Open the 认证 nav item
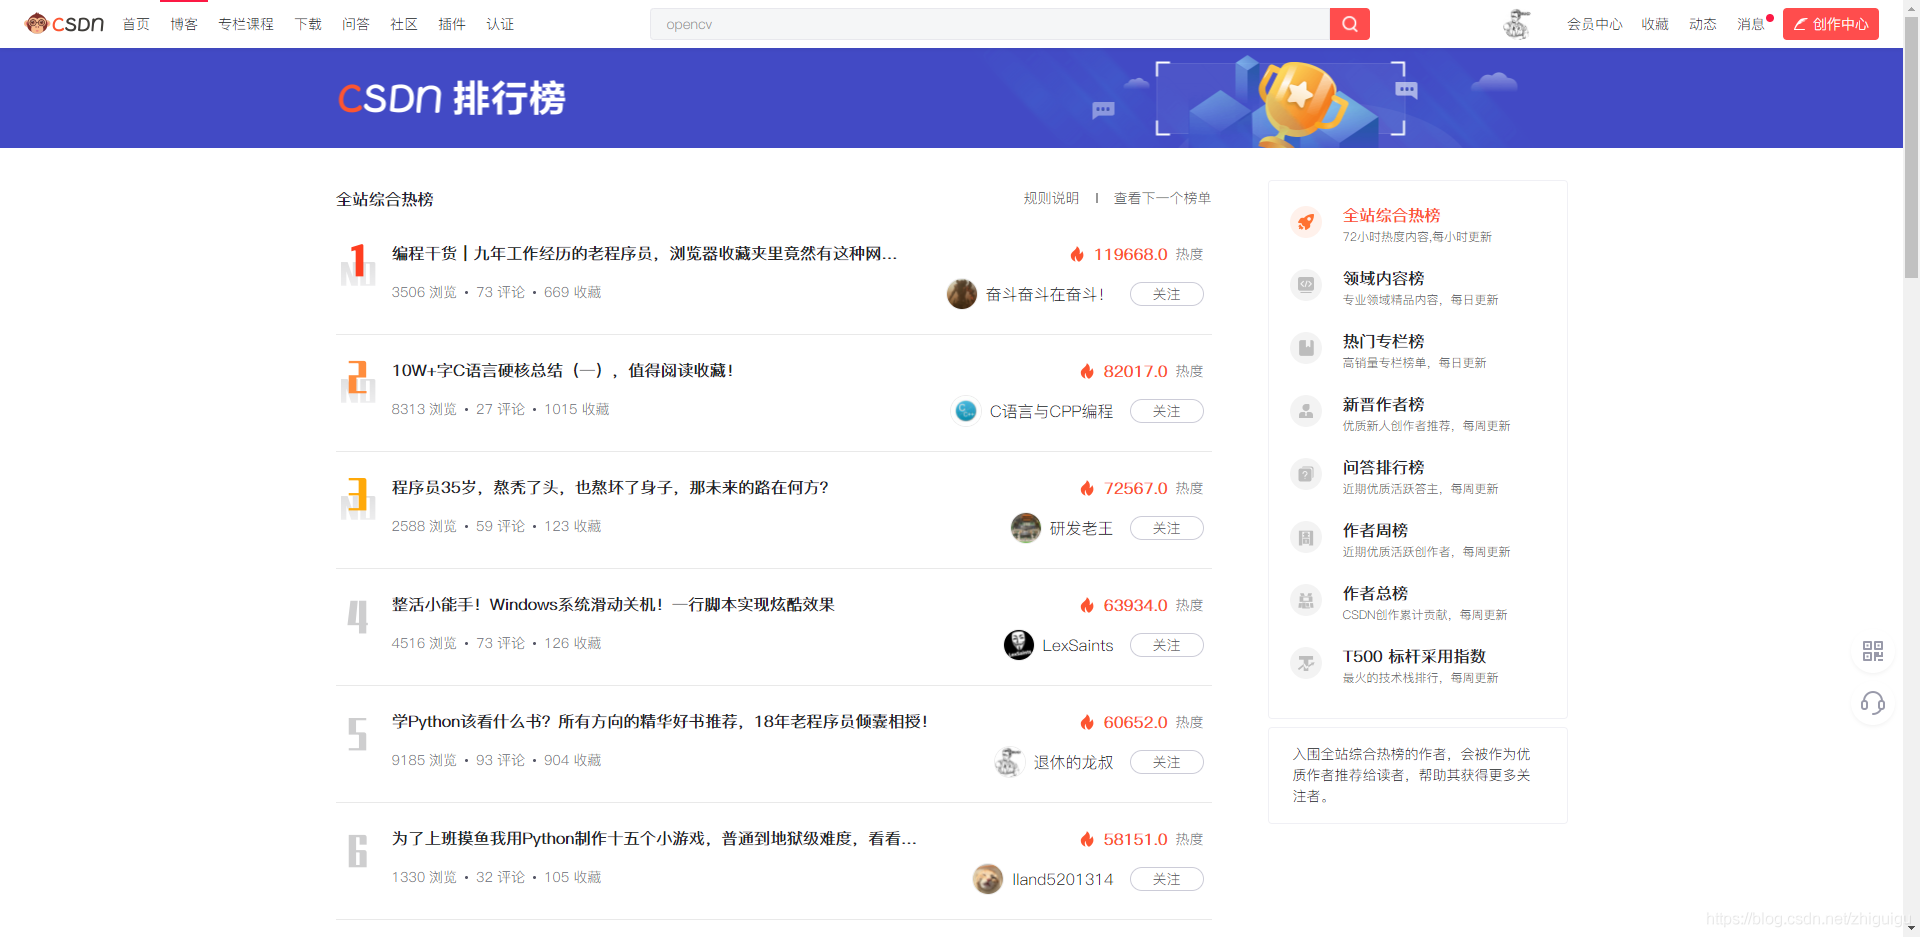 point(500,24)
